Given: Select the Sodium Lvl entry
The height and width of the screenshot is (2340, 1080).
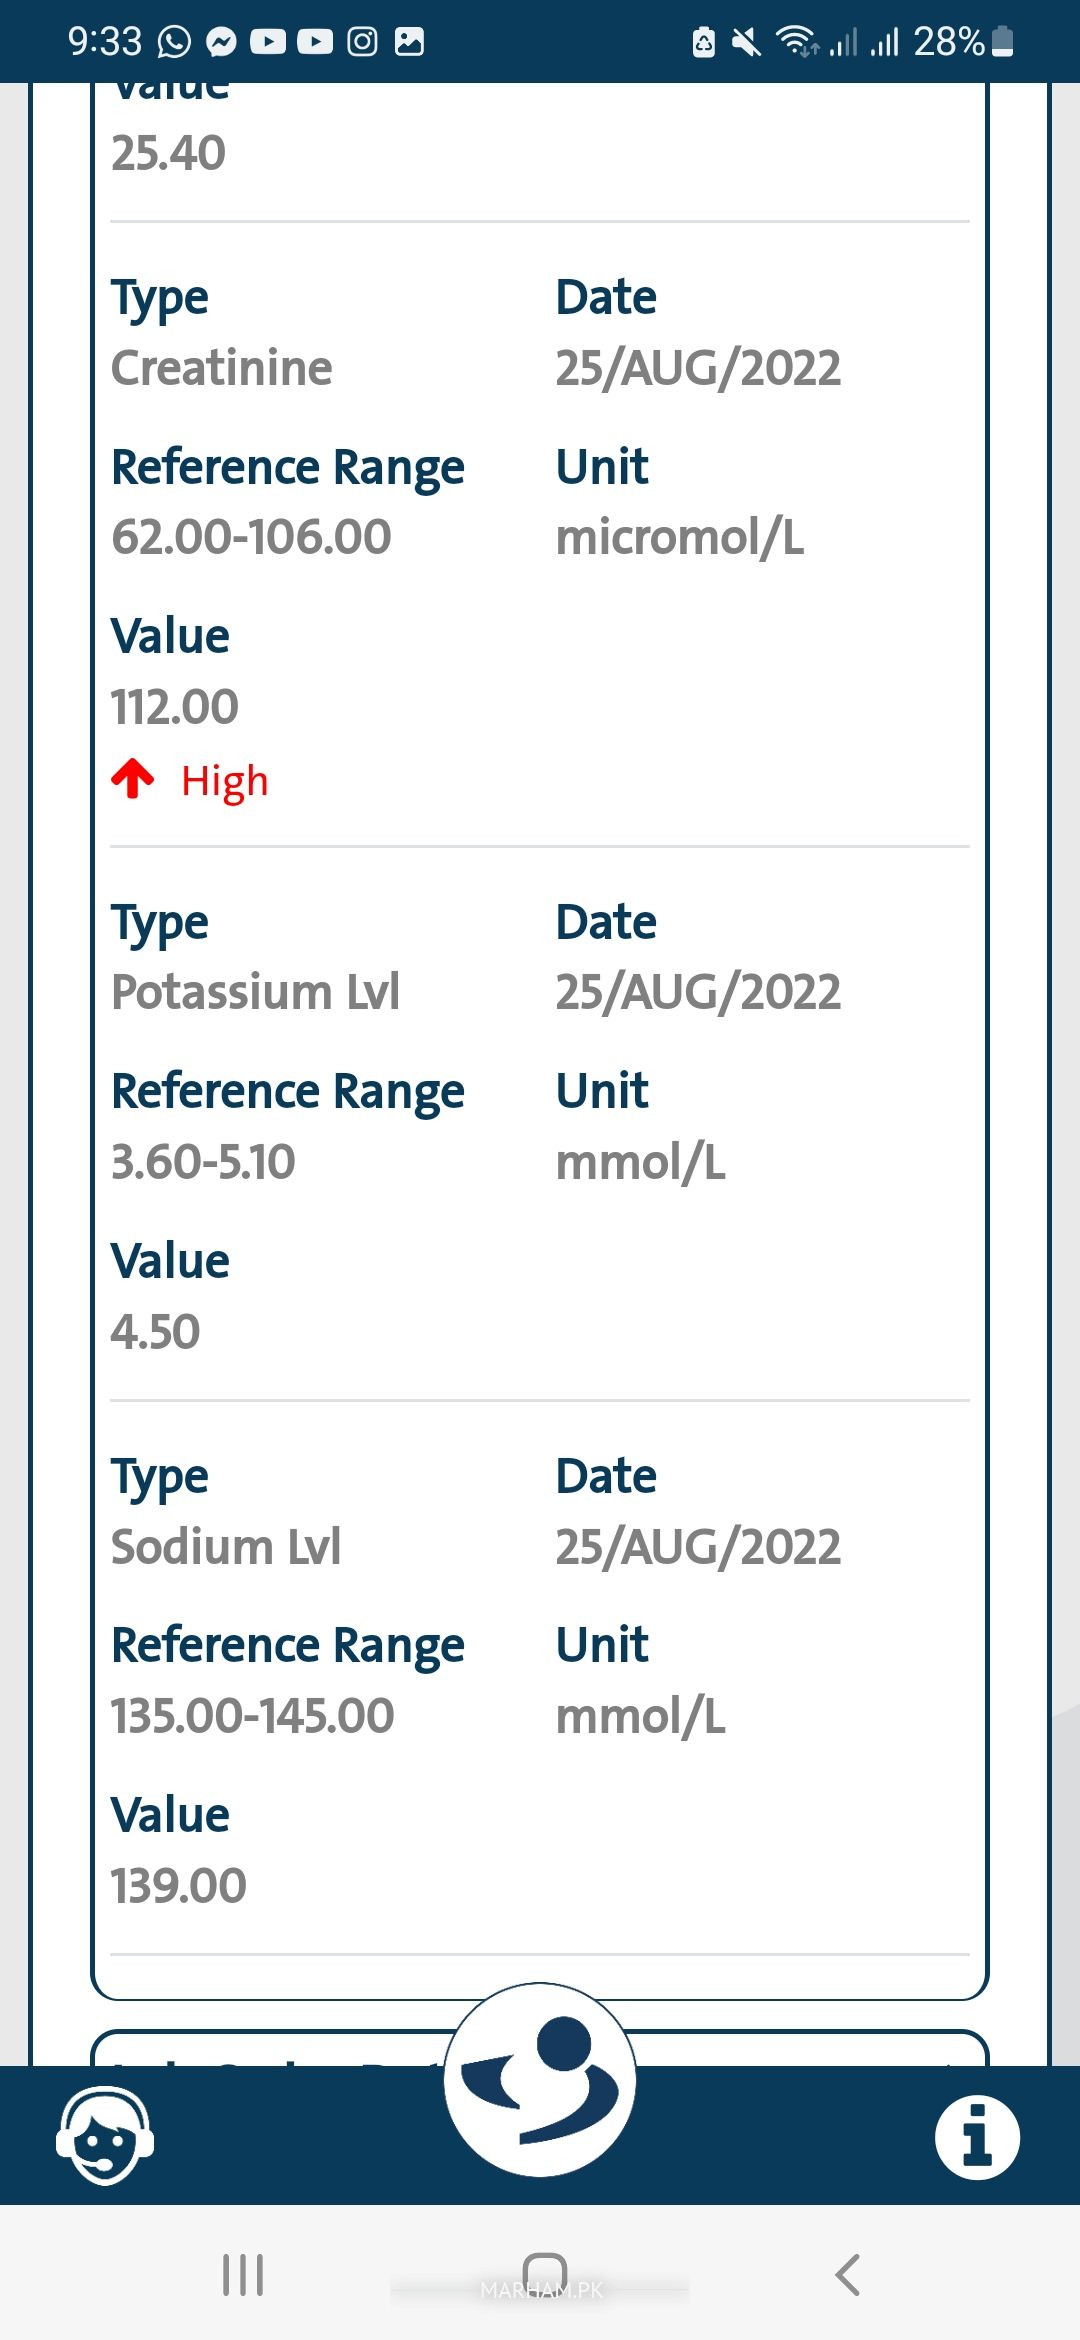Looking at the screenshot, I should pos(226,1547).
